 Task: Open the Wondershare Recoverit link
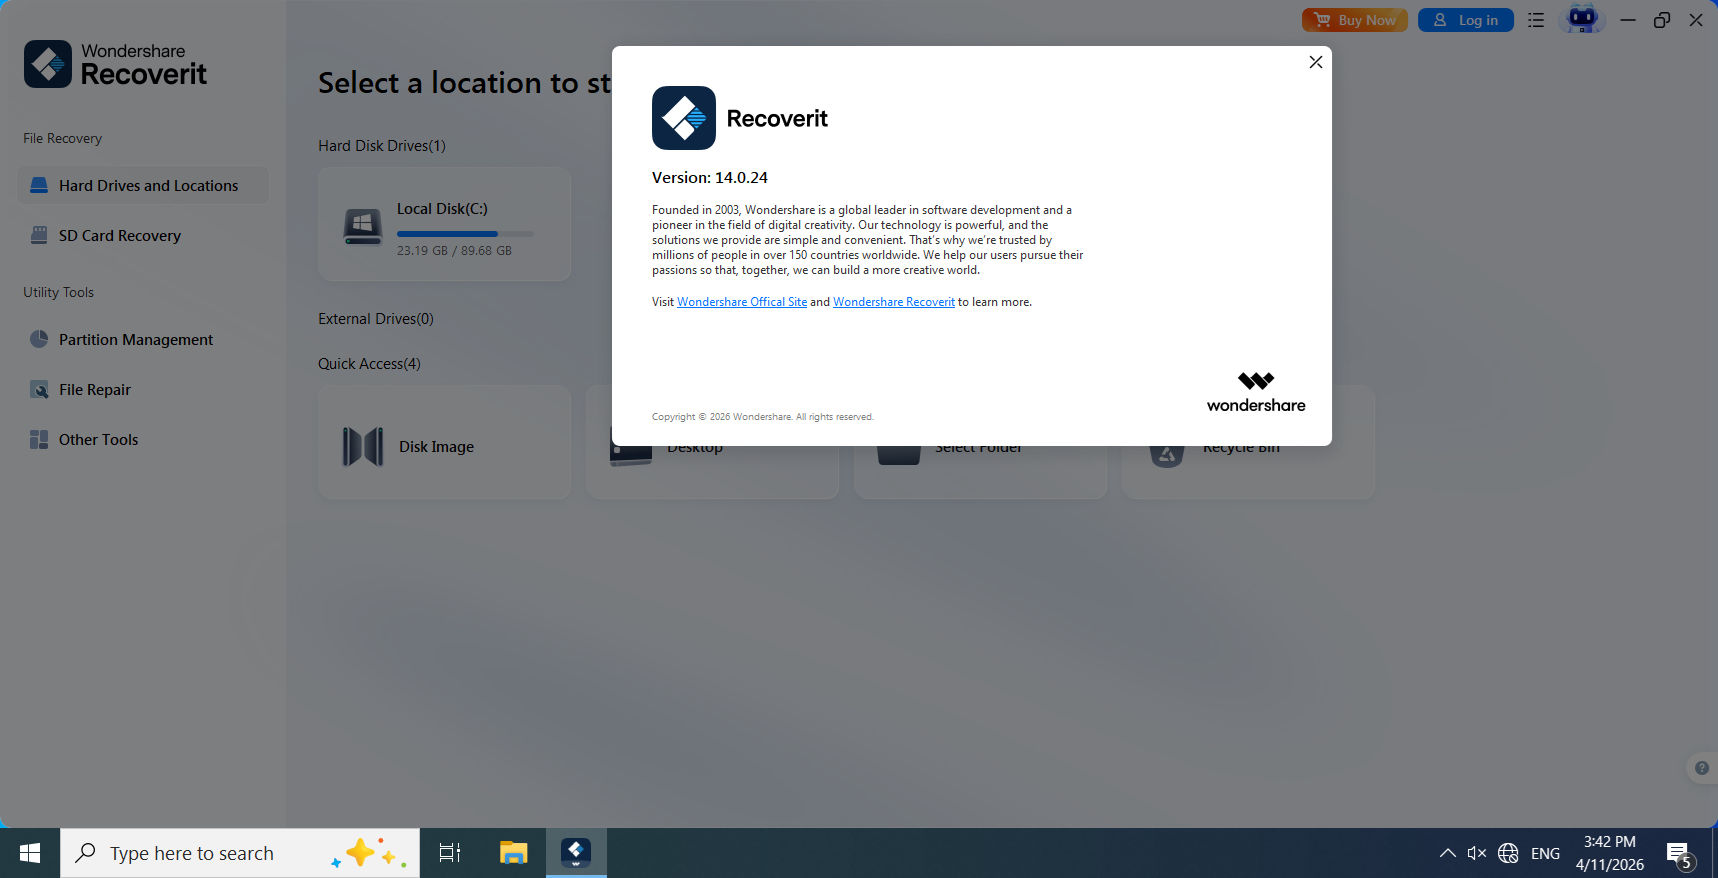point(894,302)
